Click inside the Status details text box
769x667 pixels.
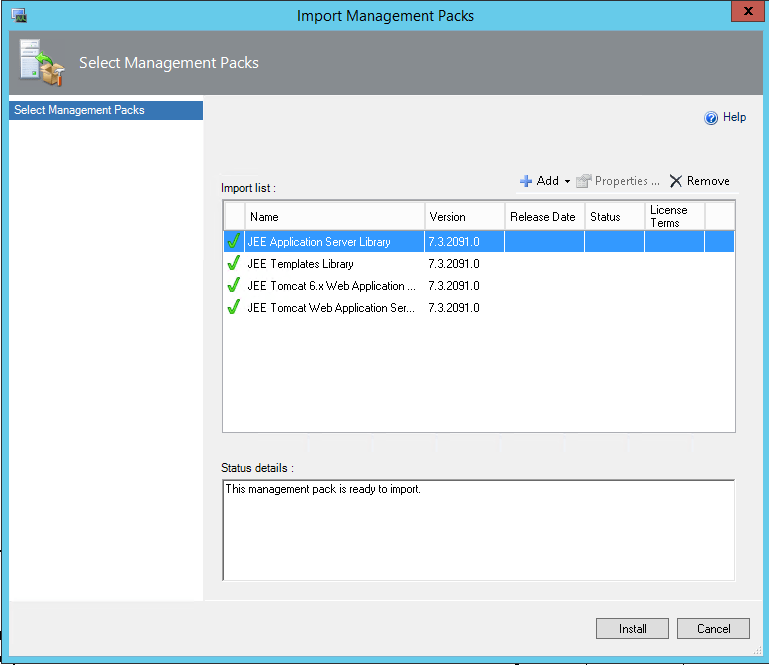pyautogui.click(x=479, y=530)
